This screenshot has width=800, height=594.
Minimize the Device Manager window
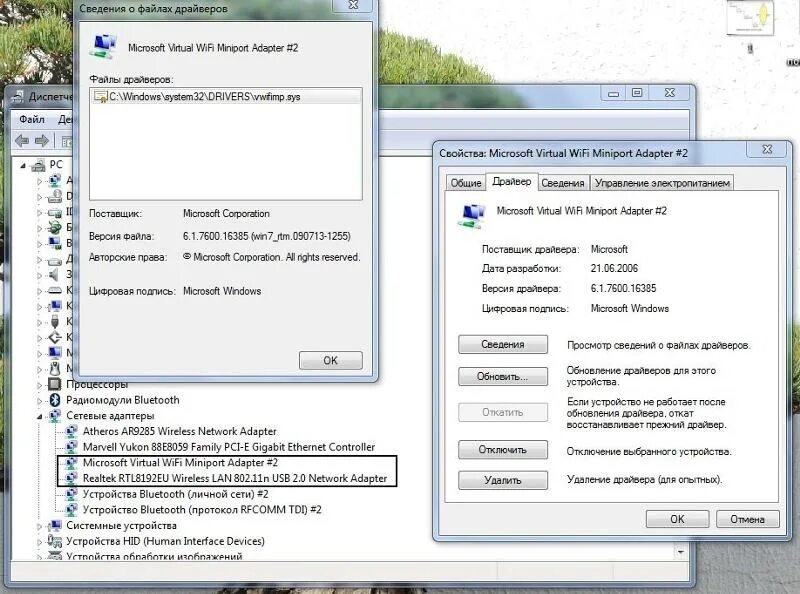(x=614, y=93)
